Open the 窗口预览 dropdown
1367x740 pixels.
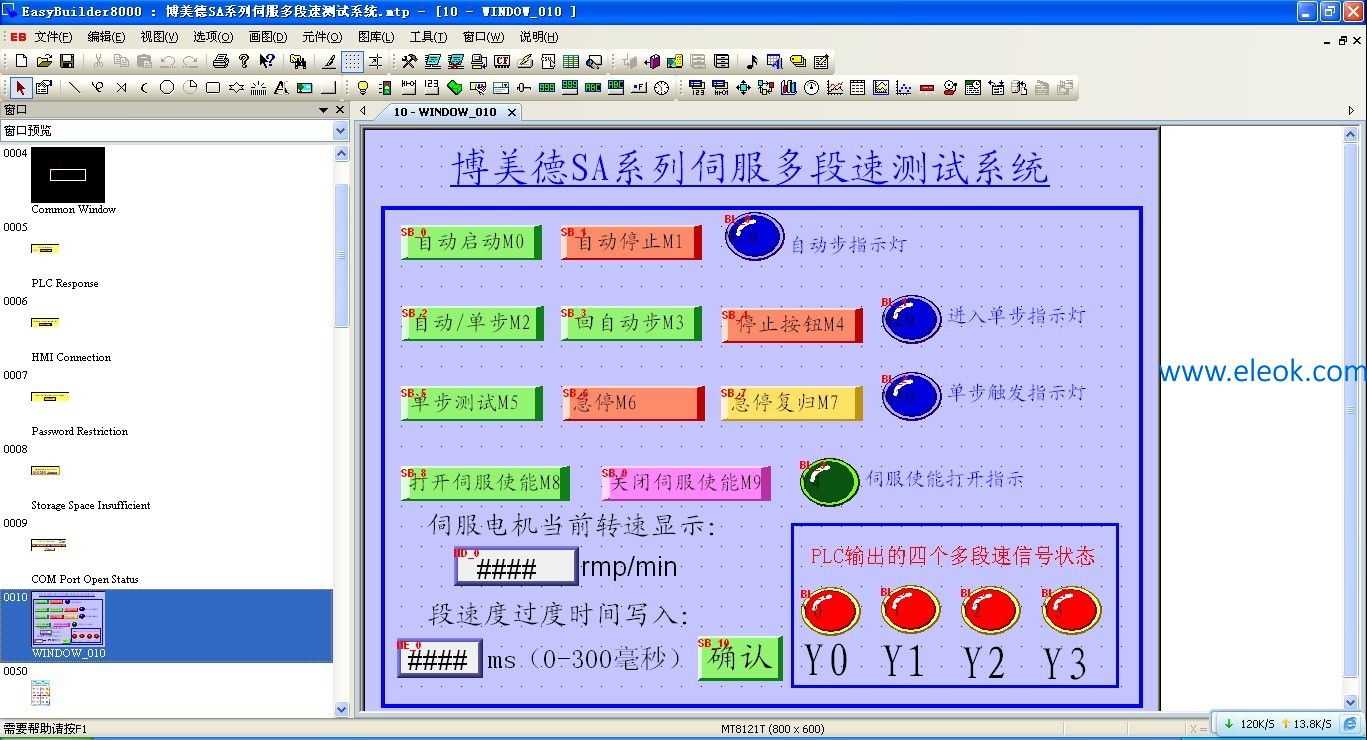click(340, 131)
